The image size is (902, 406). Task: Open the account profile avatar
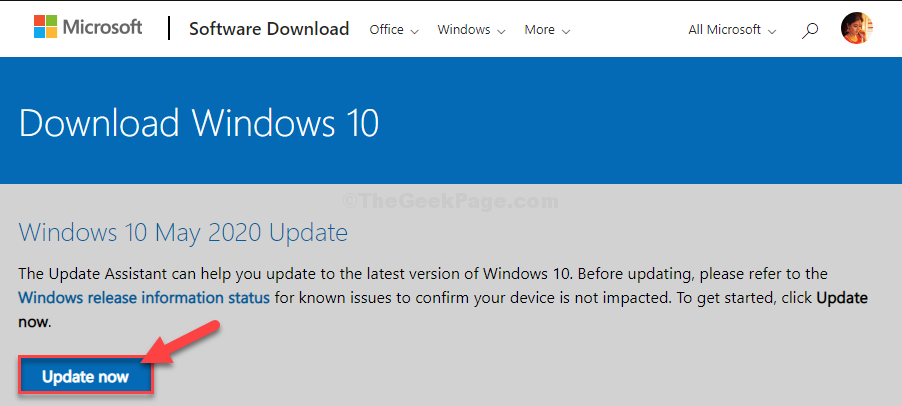857,28
